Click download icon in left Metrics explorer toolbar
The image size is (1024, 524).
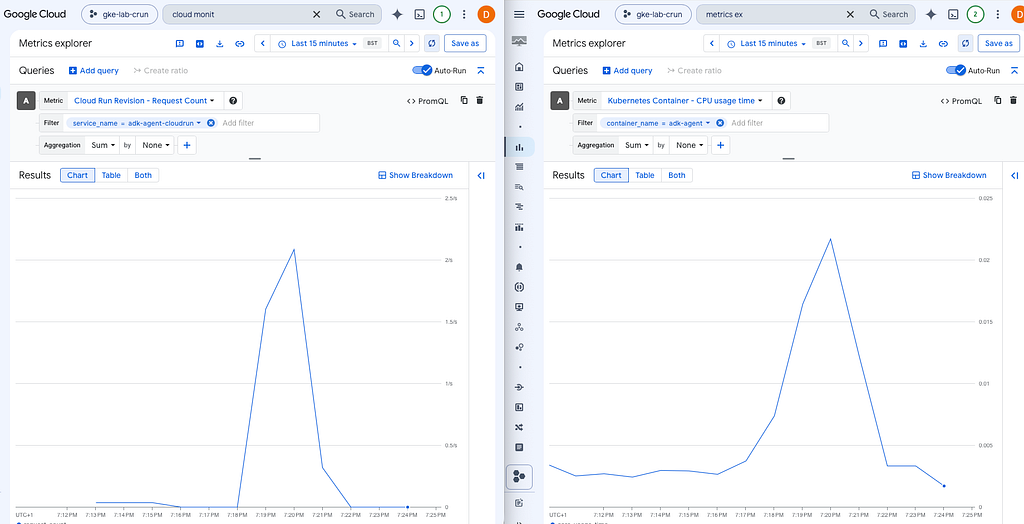click(x=220, y=44)
